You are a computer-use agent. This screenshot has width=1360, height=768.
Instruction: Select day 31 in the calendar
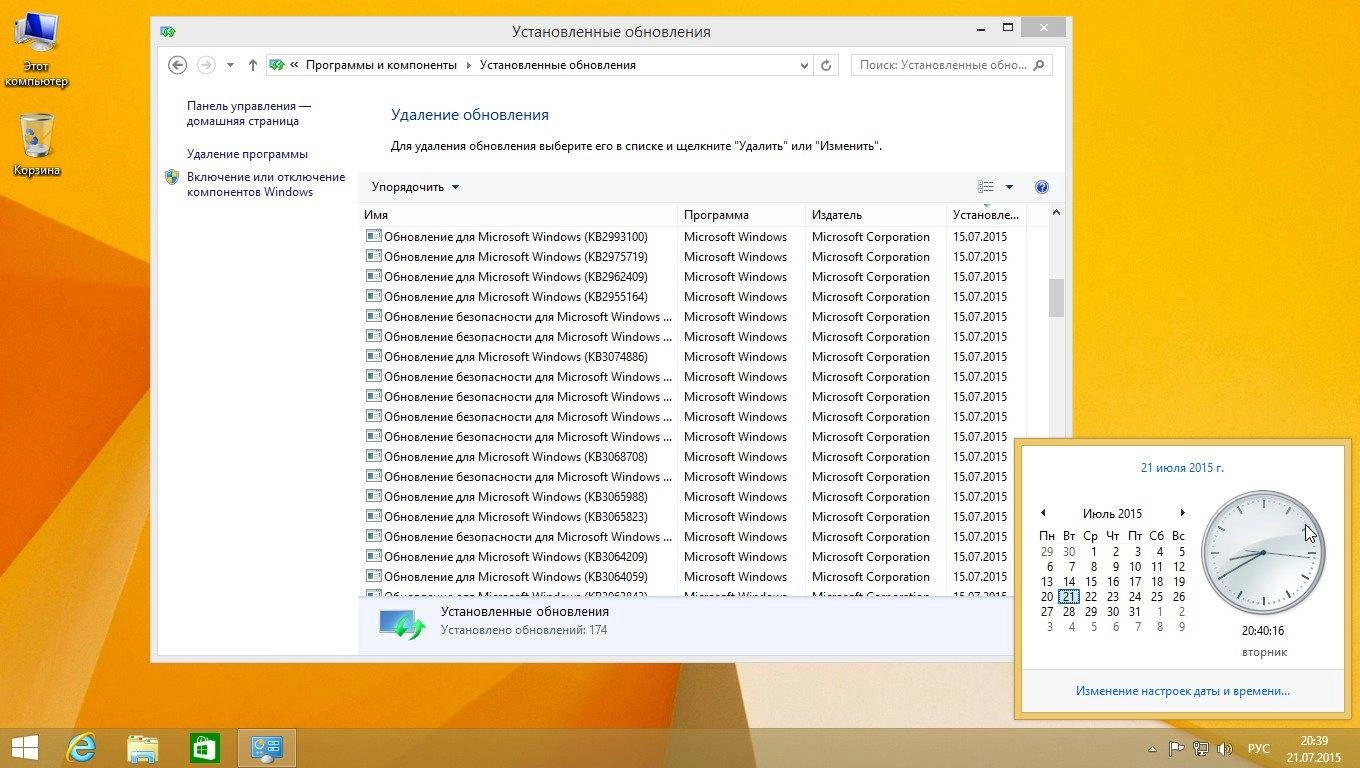1135,612
